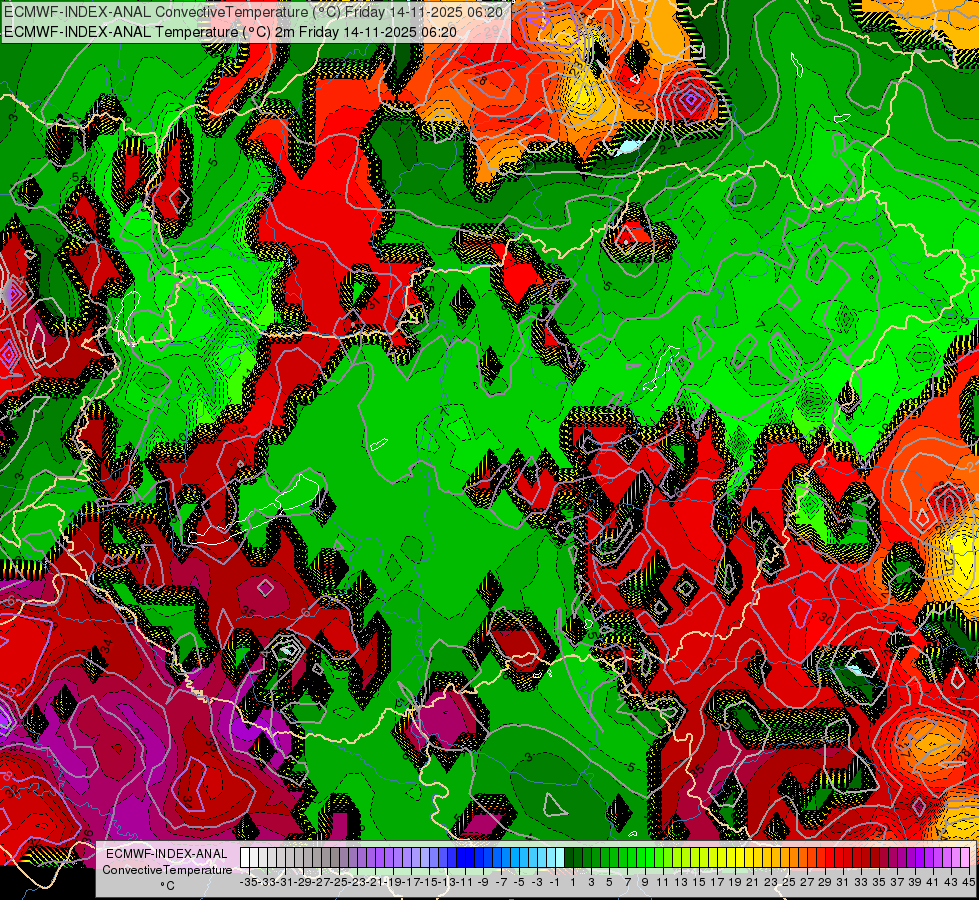This screenshot has height=900, width=979.
Task: Click the 17 tick label on the legend
Action: [717, 882]
